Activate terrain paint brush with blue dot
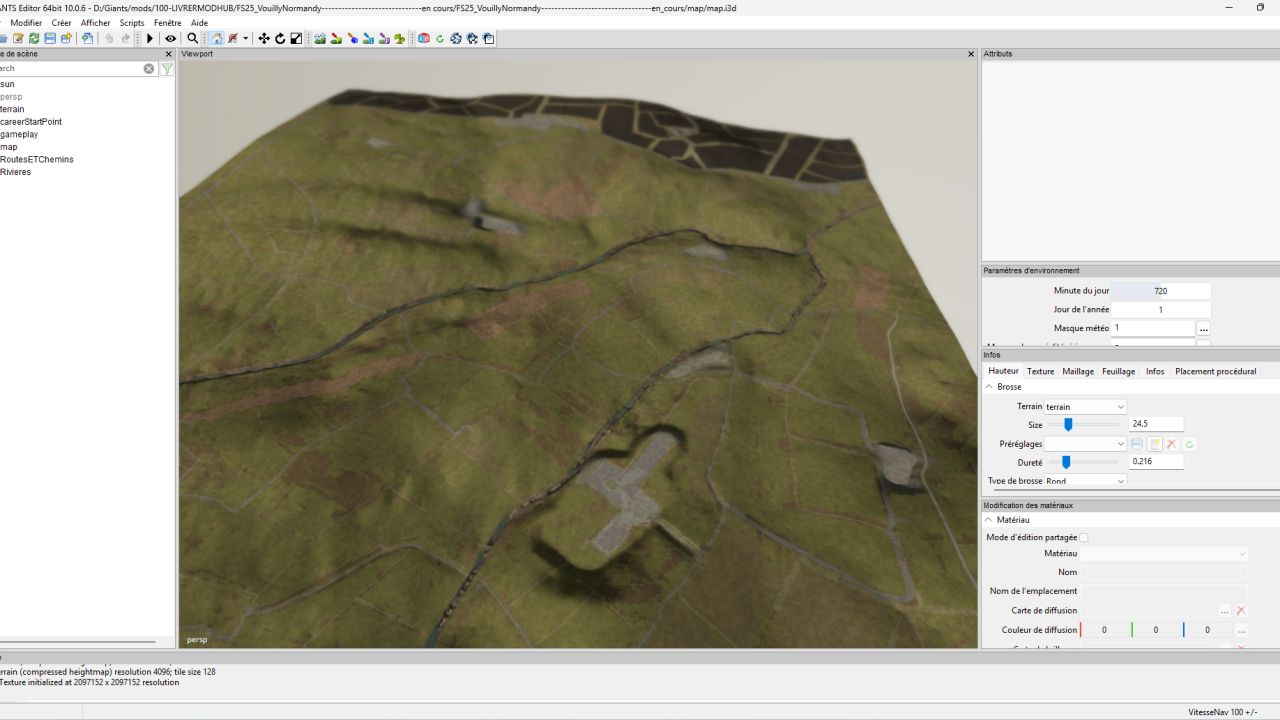 [x=352, y=38]
